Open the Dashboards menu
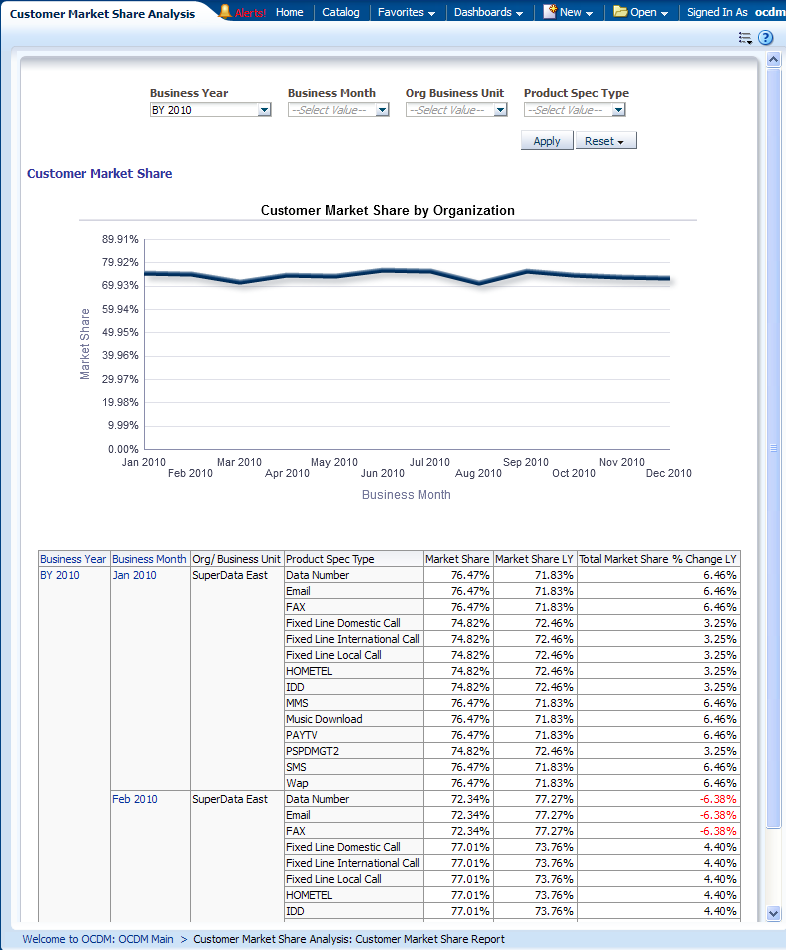This screenshot has height=950, width=786. [x=488, y=13]
